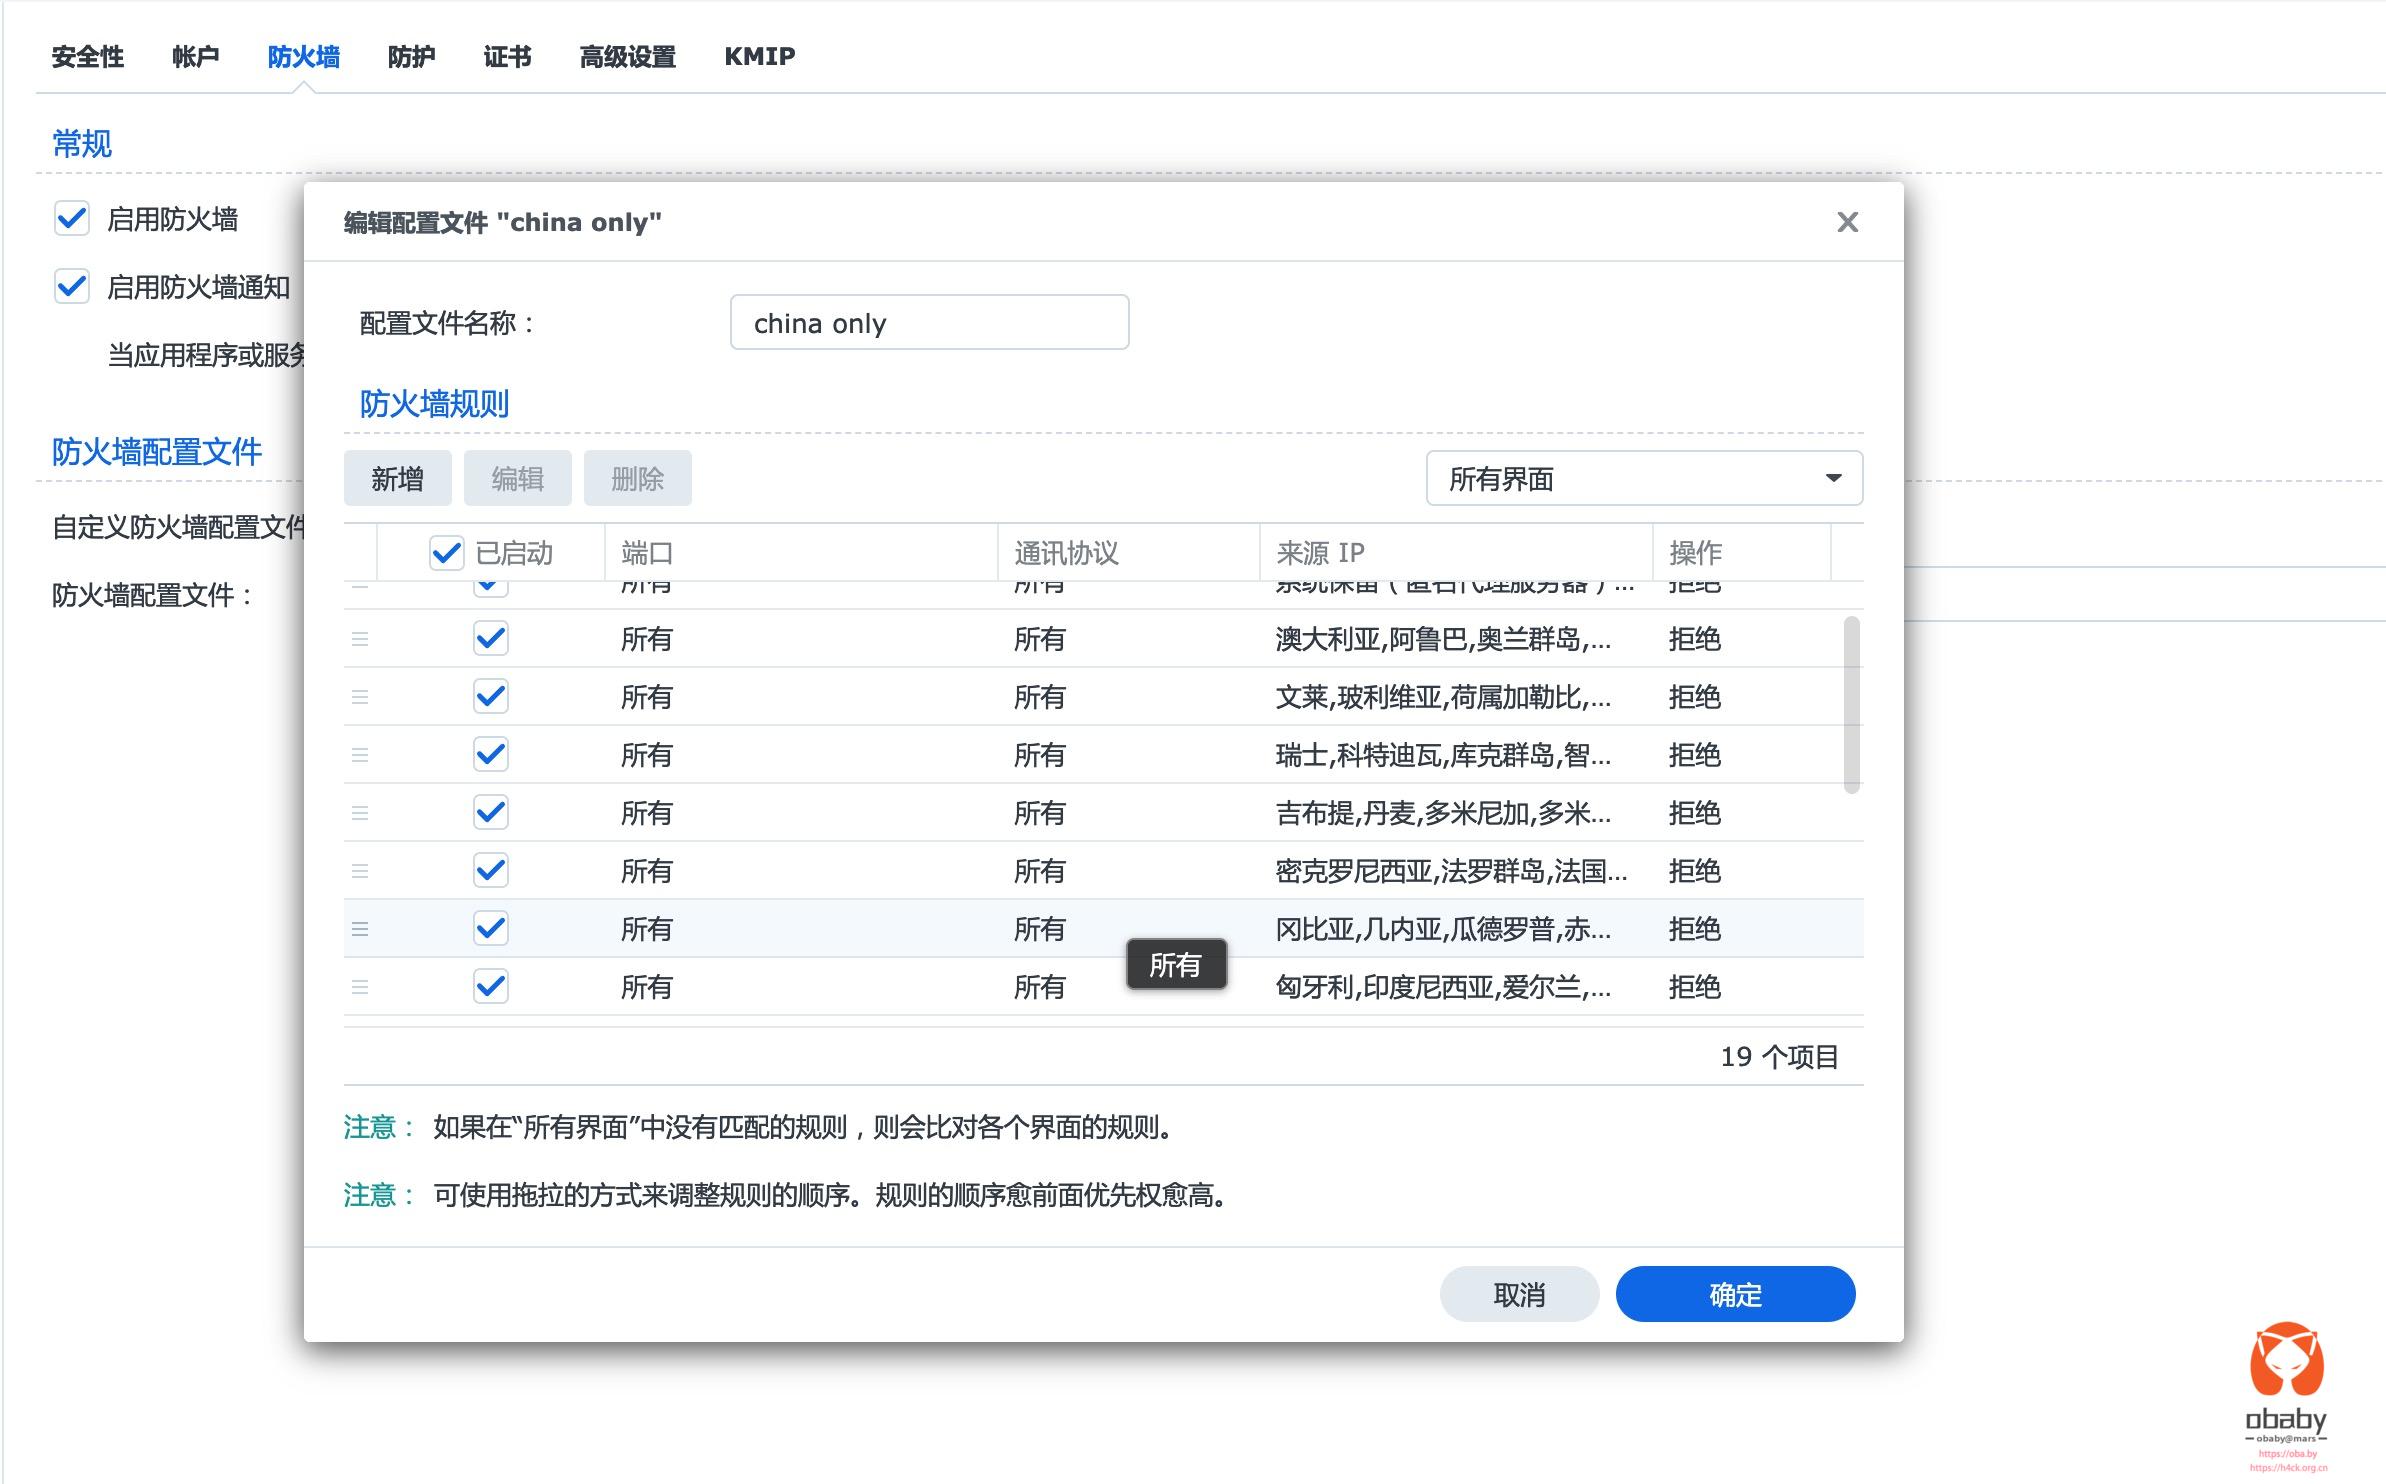Toggle the 已启动 header select-all checkbox
The height and width of the screenshot is (1484, 2386).
[x=446, y=552]
